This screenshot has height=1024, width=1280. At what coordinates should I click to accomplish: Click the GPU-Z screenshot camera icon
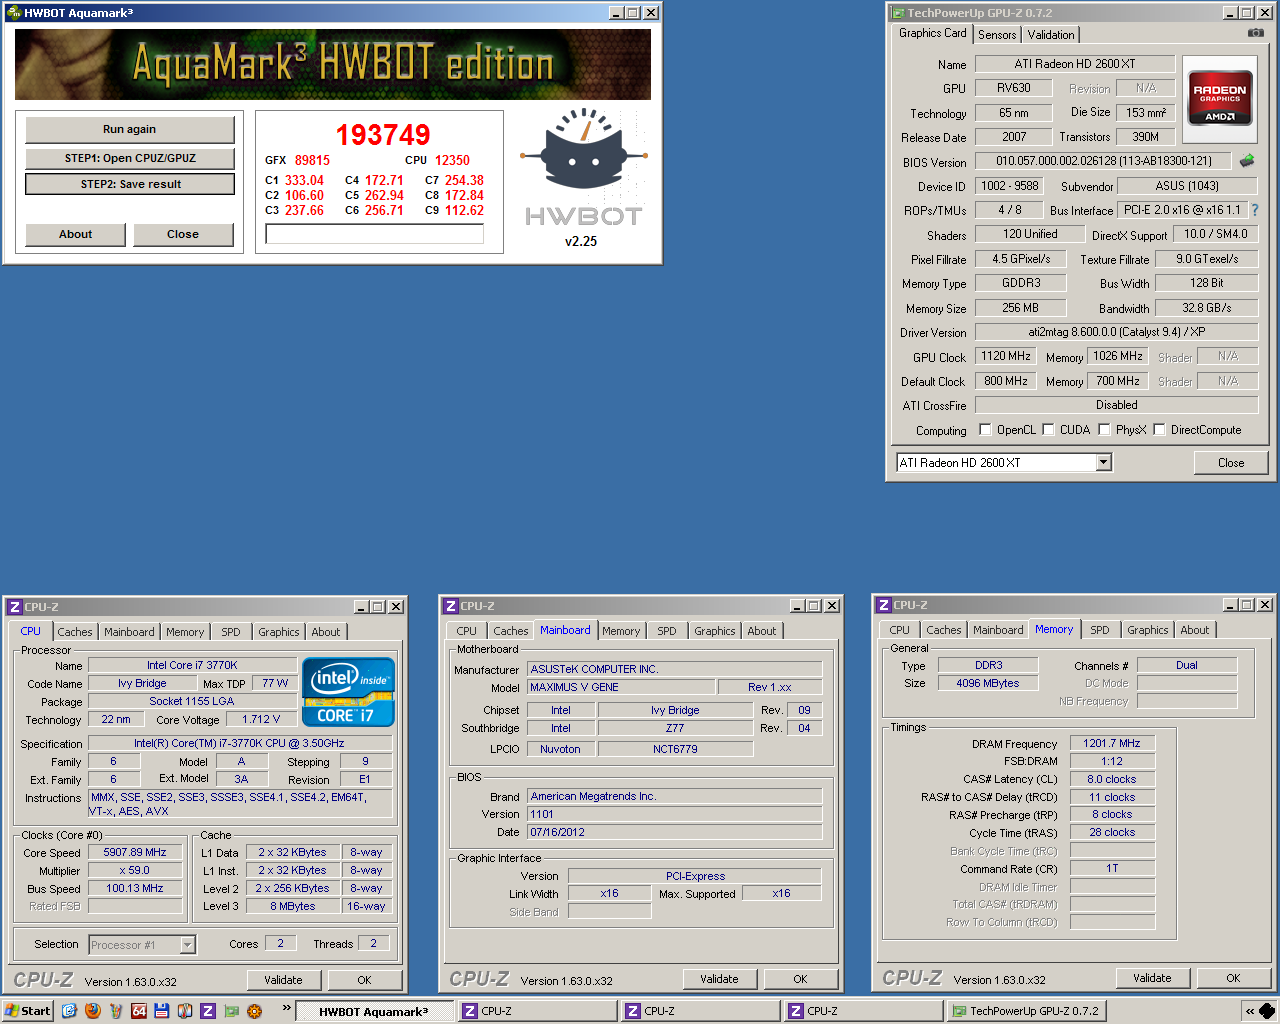(1255, 33)
